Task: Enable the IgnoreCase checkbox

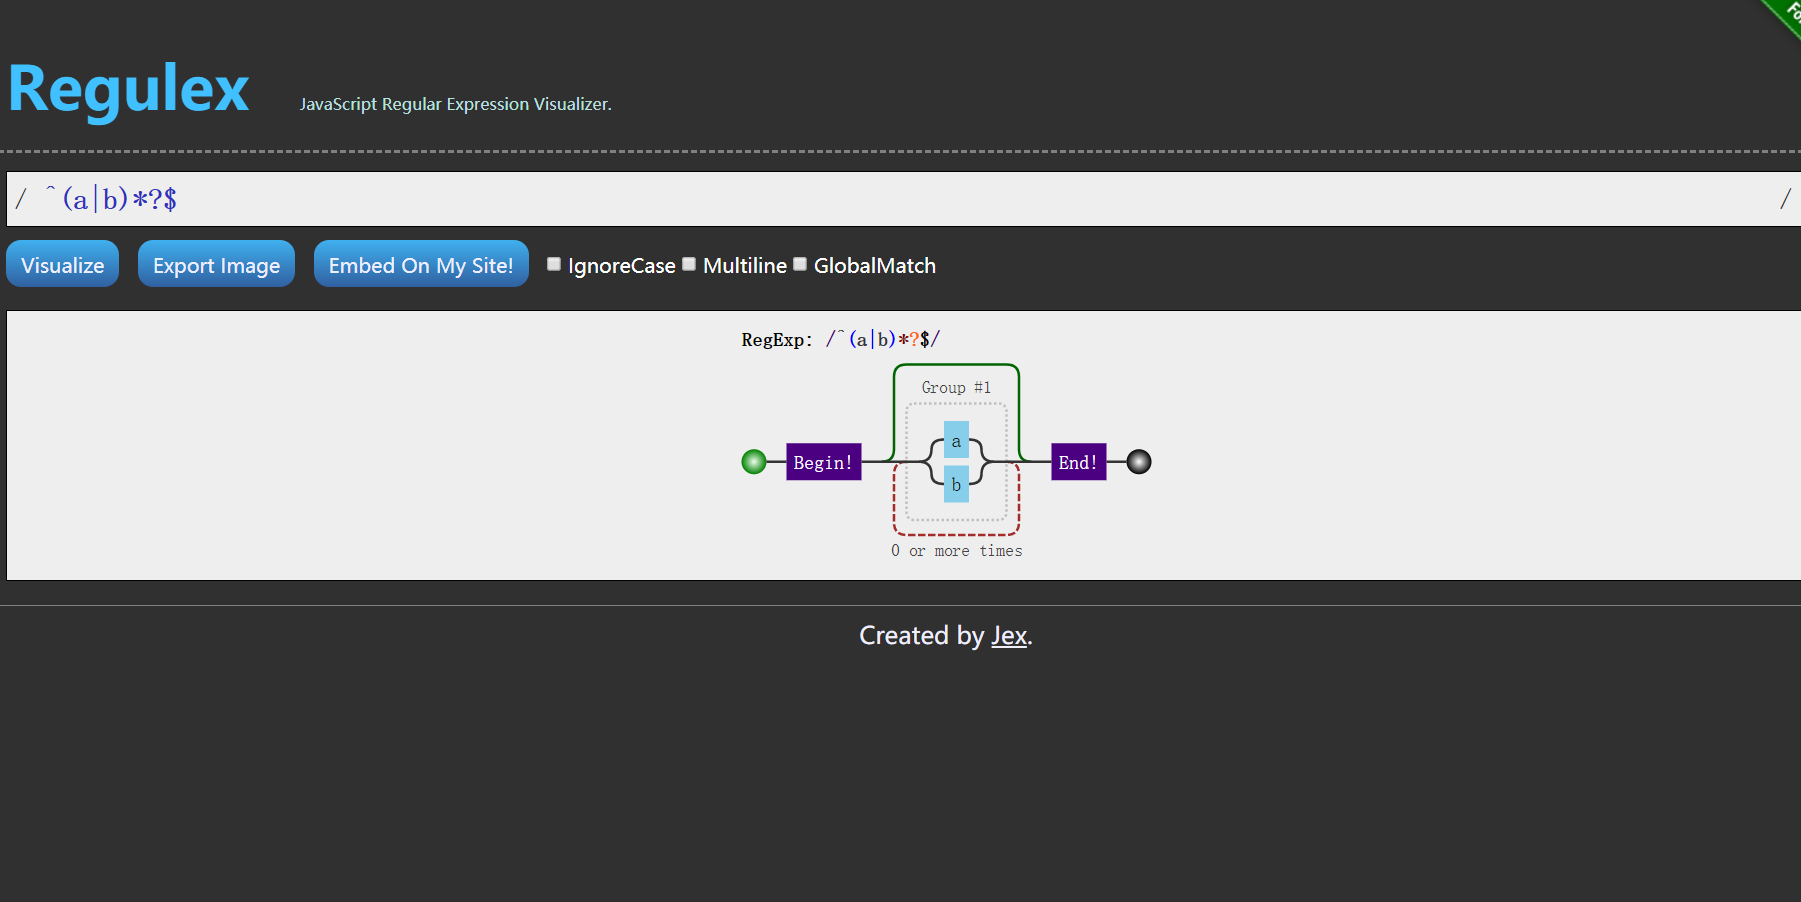Action: pyautogui.click(x=554, y=264)
